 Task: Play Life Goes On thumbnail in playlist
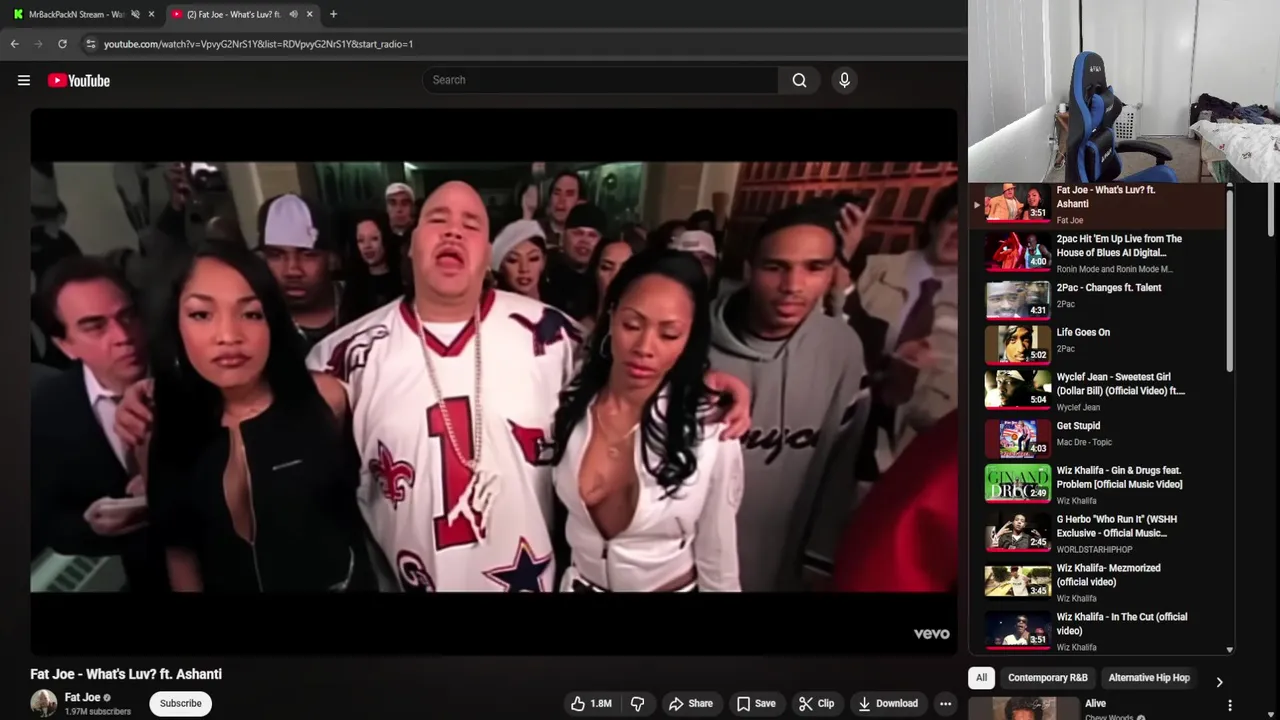pyautogui.click(x=1018, y=344)
